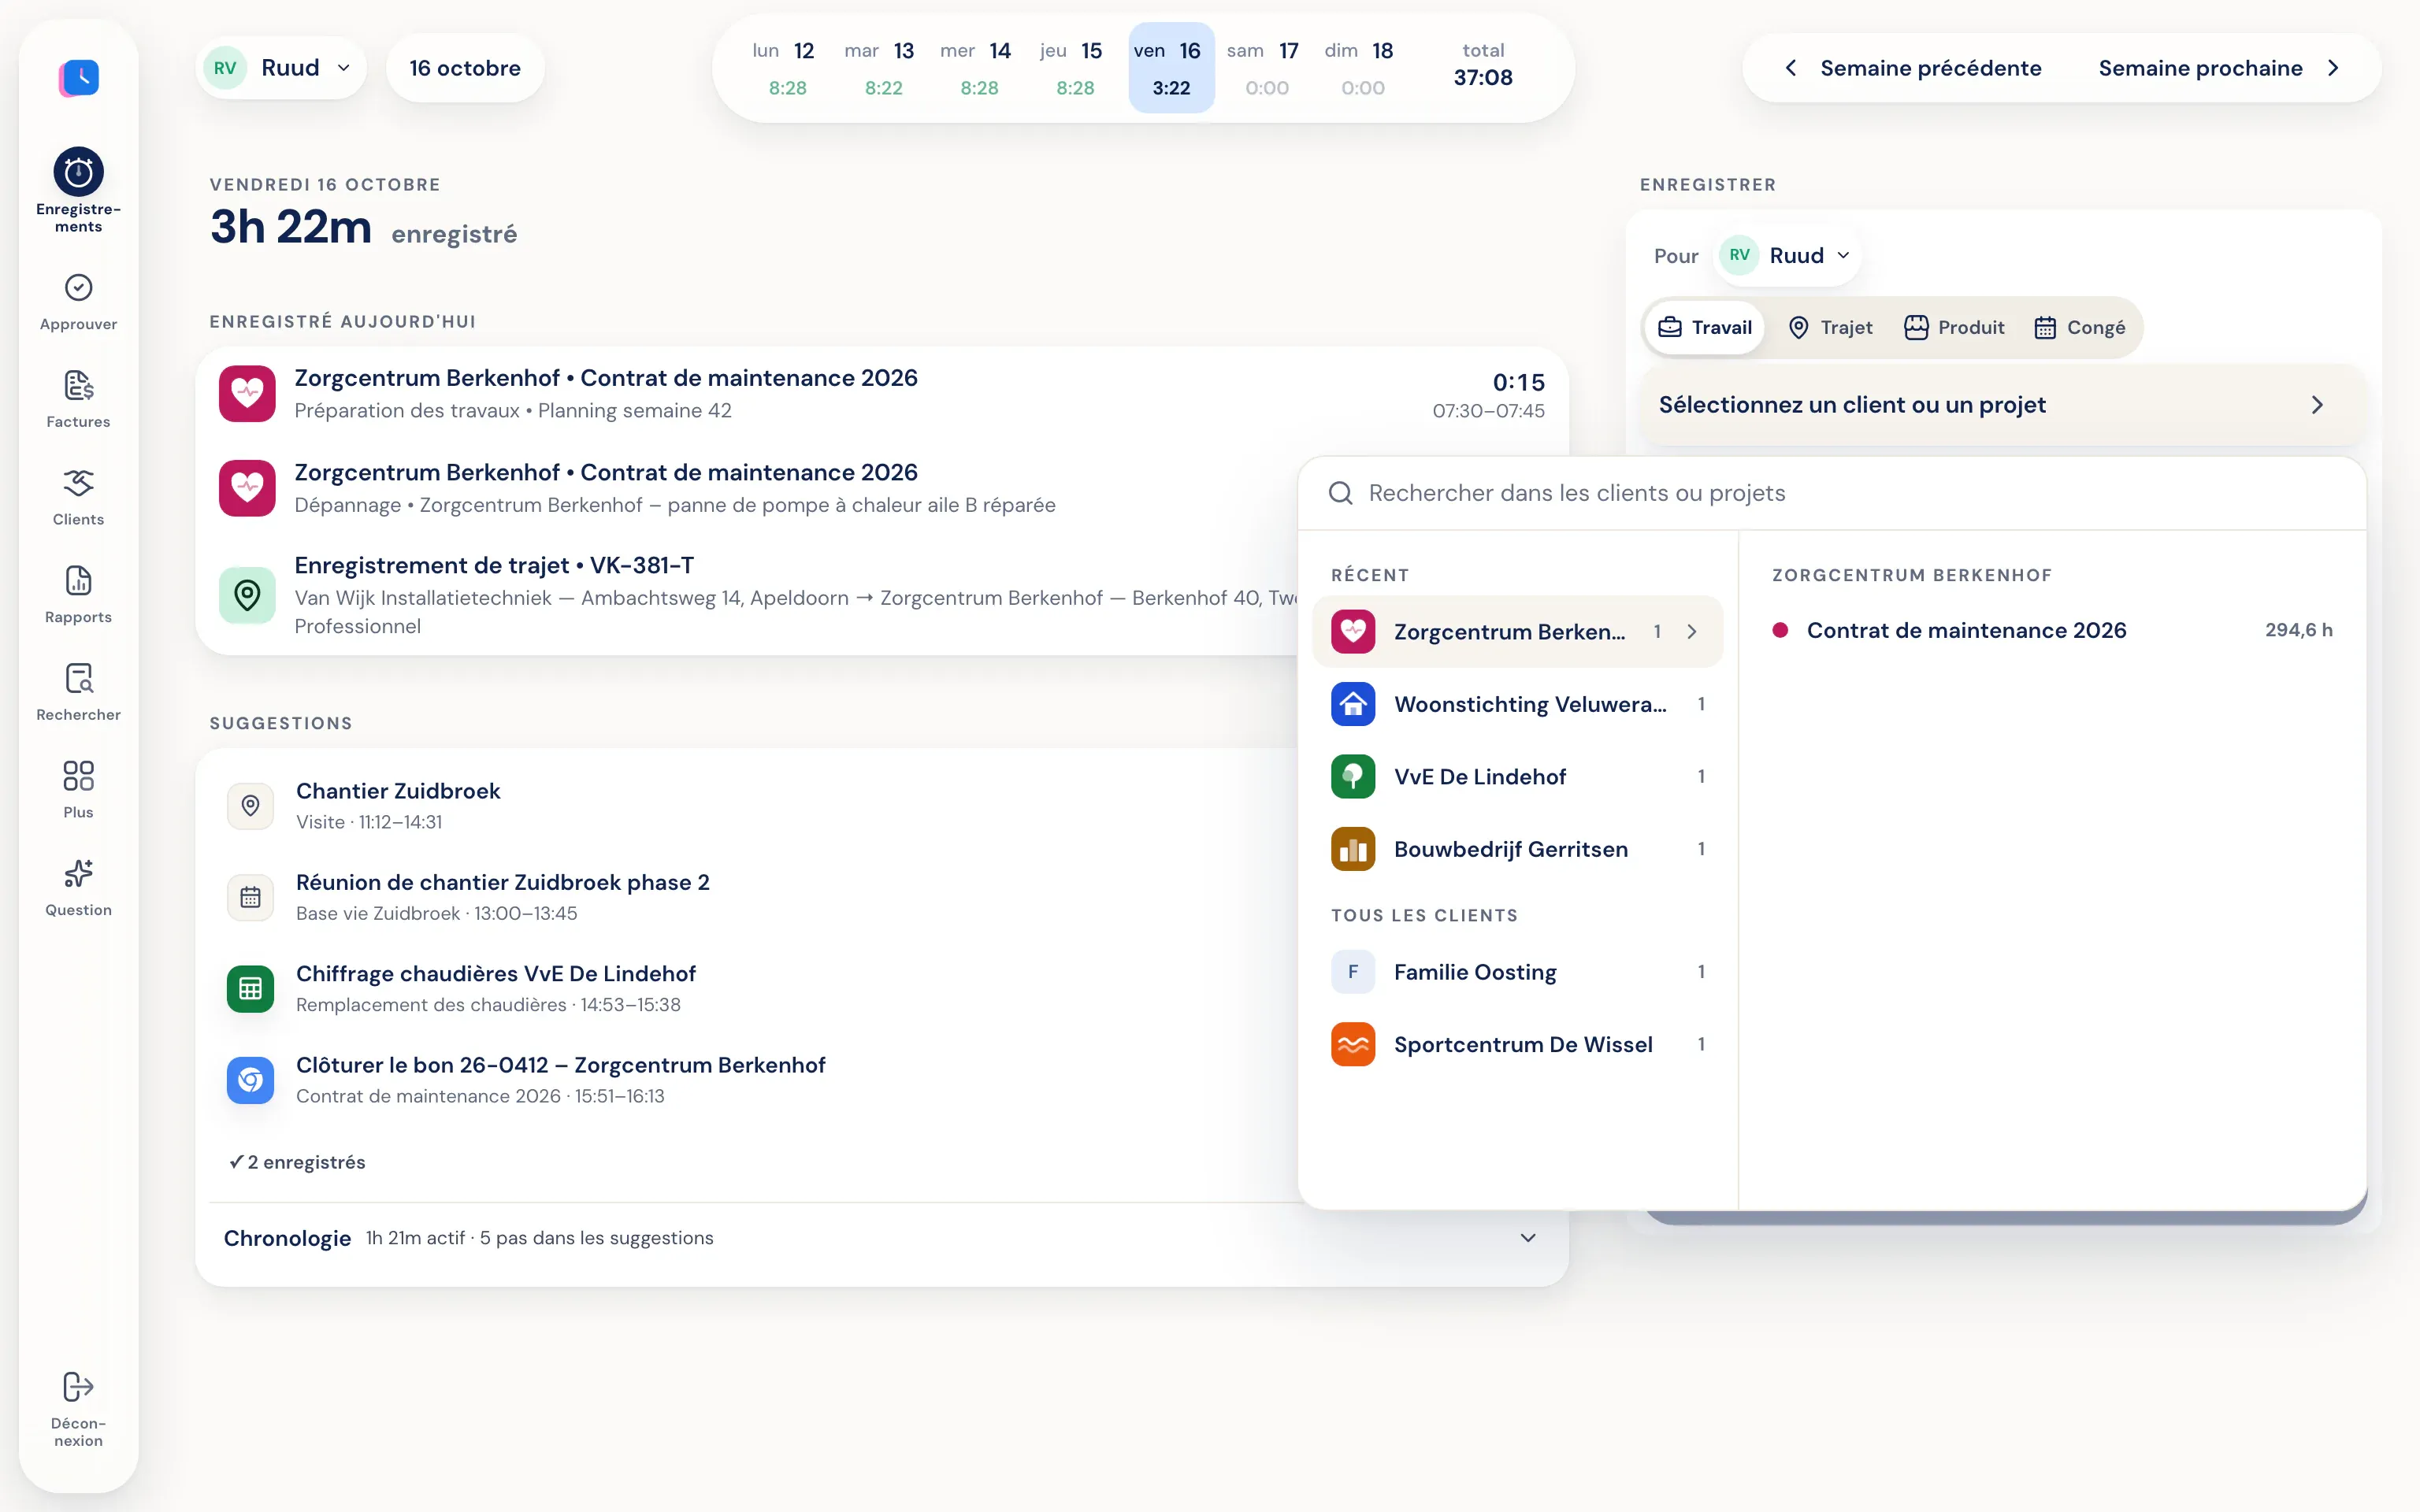This screenshot has height=1512, width=2420.
Task: Click the Réunion de chantier calendar icon
Action: click(x=250, y=897)
